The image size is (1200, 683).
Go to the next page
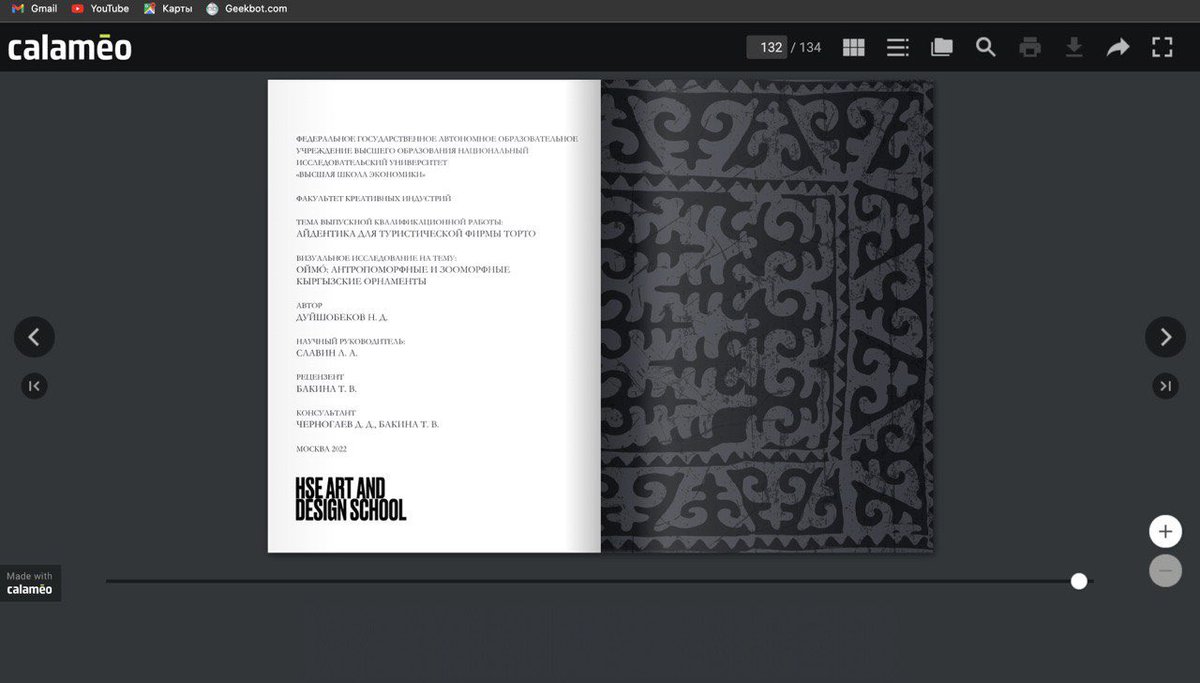(x=1165, y=337)
